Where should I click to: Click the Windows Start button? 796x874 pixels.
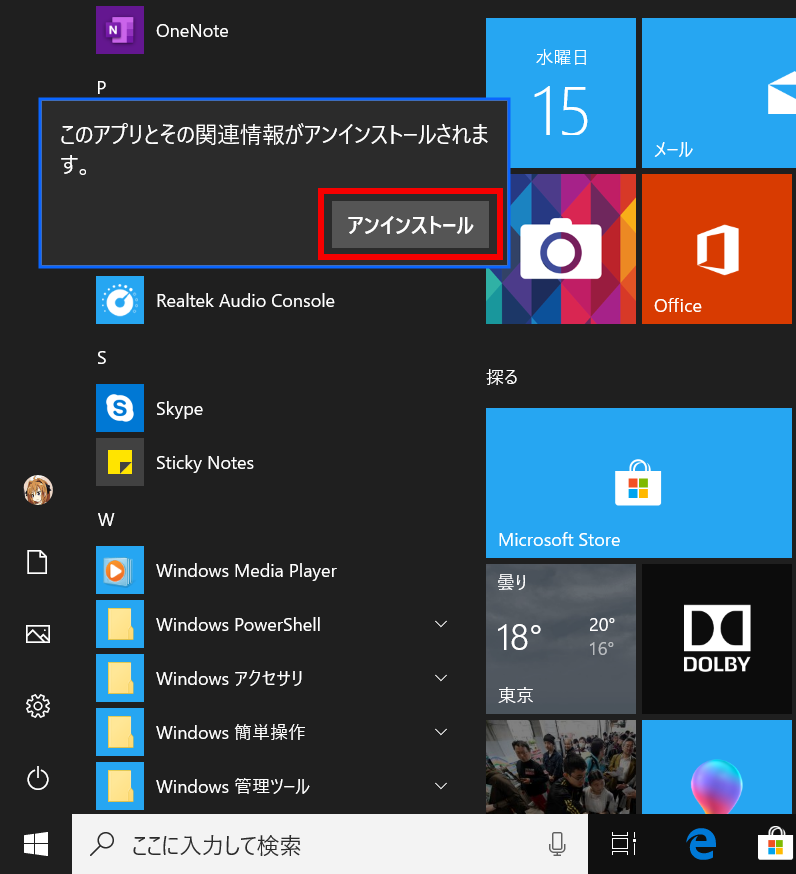pyautogui.click(x=36, y=844)
